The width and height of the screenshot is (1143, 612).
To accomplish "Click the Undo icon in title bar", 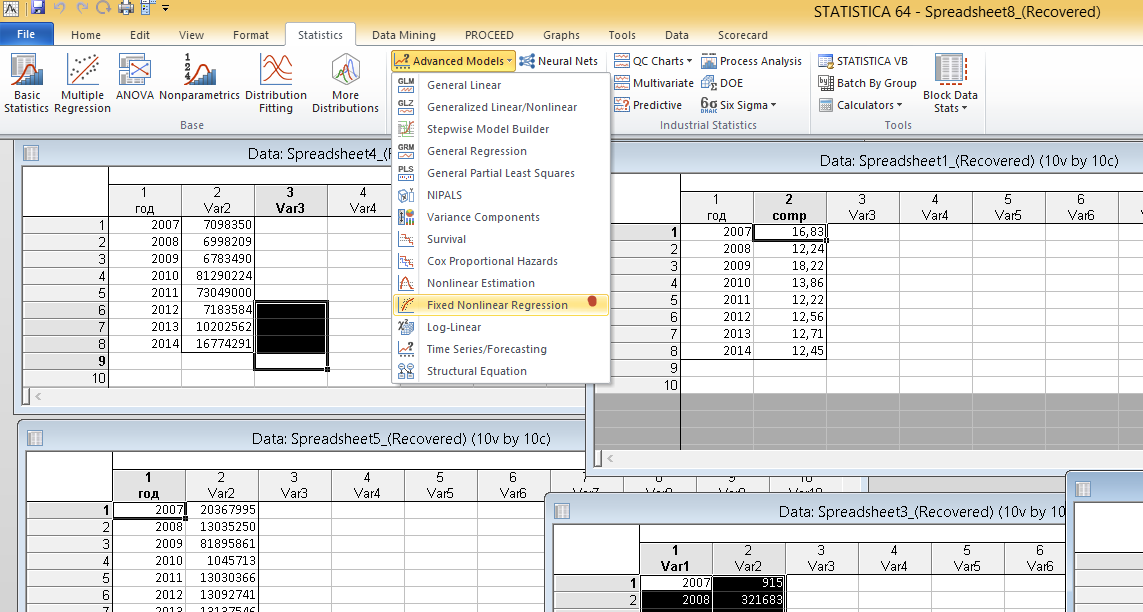I will (60, 8).
